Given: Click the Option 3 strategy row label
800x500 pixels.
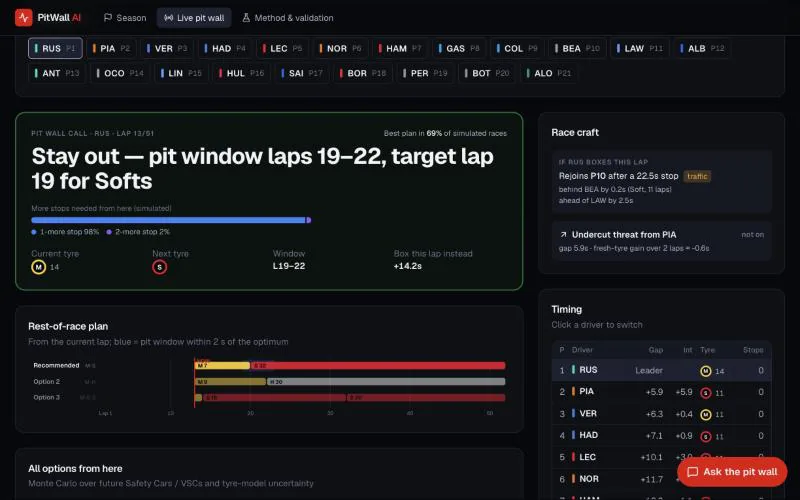Looking at the screenshot, I should (46, 397).
